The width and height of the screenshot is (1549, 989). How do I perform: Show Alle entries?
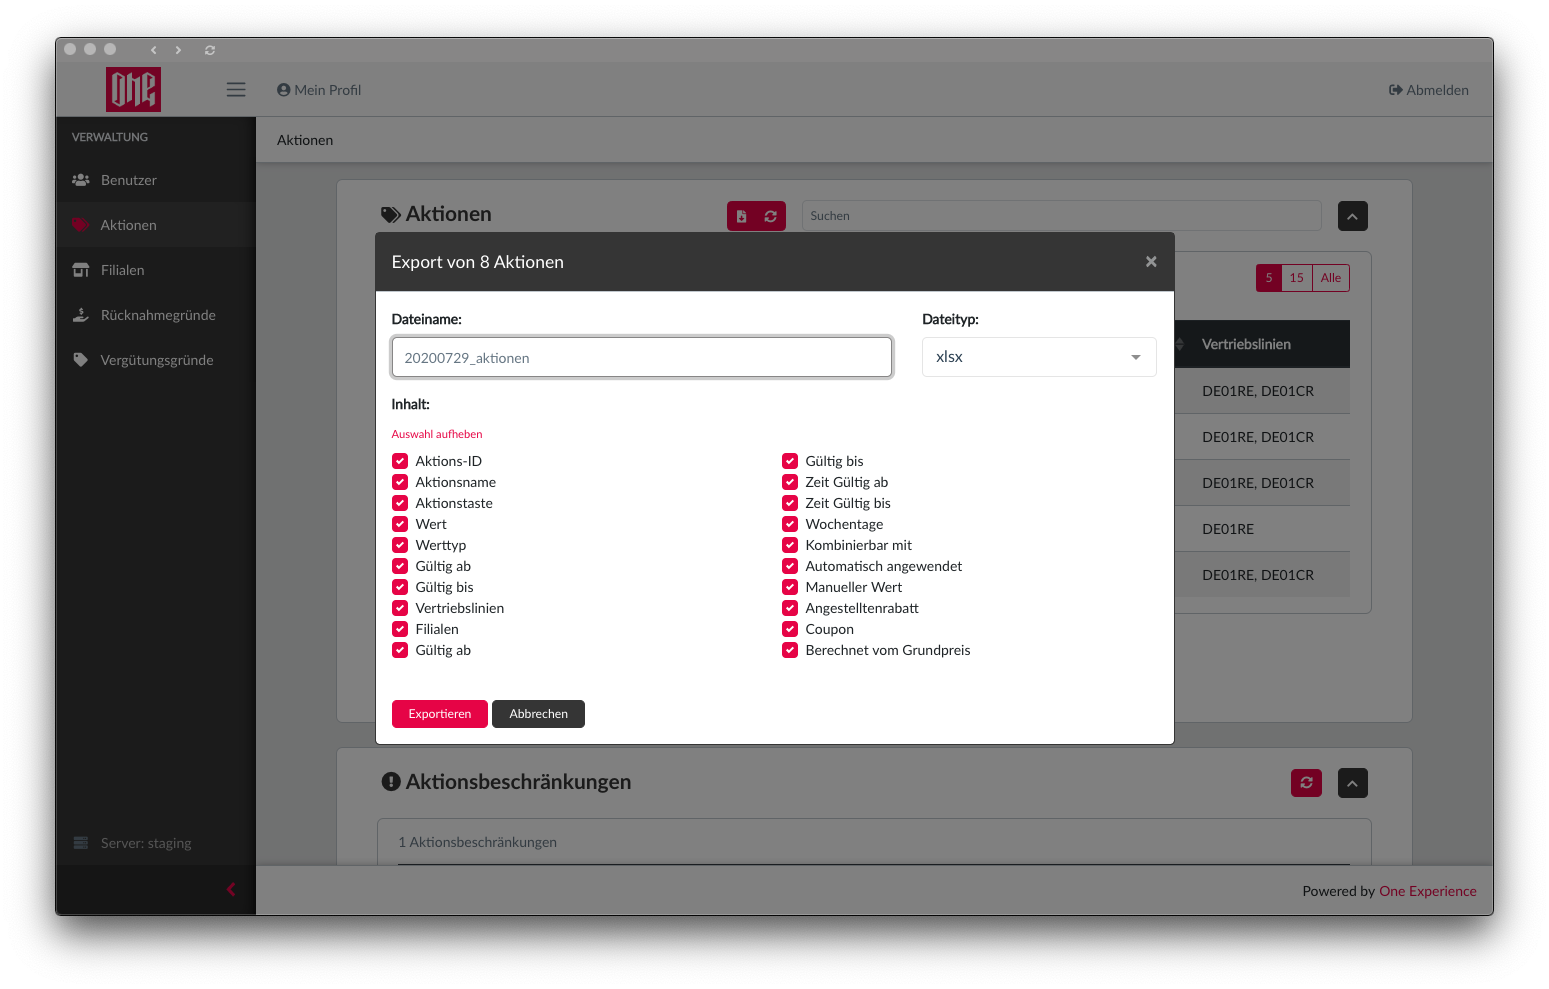[x=1331, y=278]
